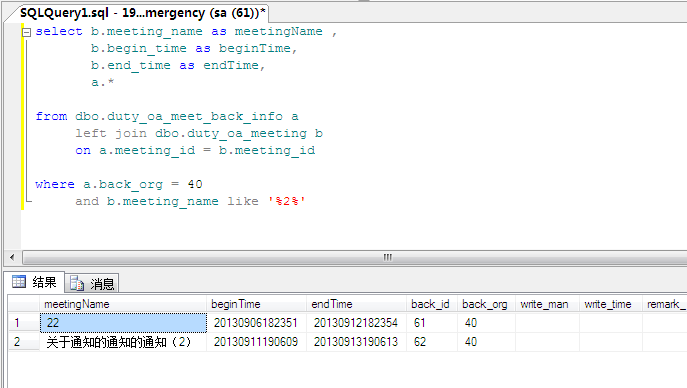Select the back_org column header
Image resolution: width=687 pixels, height=388 pixels.
486,304
